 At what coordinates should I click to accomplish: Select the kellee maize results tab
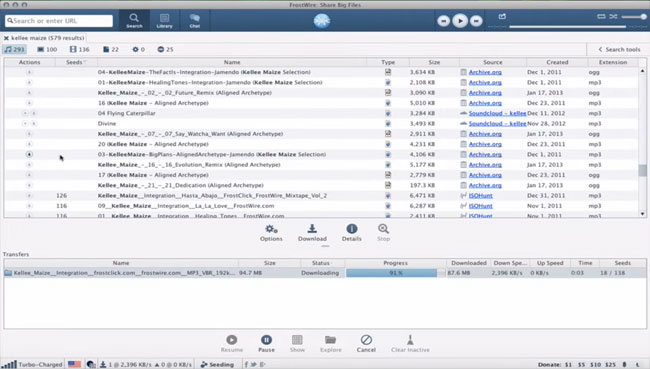pyautogui.click(x=47, y=38)
